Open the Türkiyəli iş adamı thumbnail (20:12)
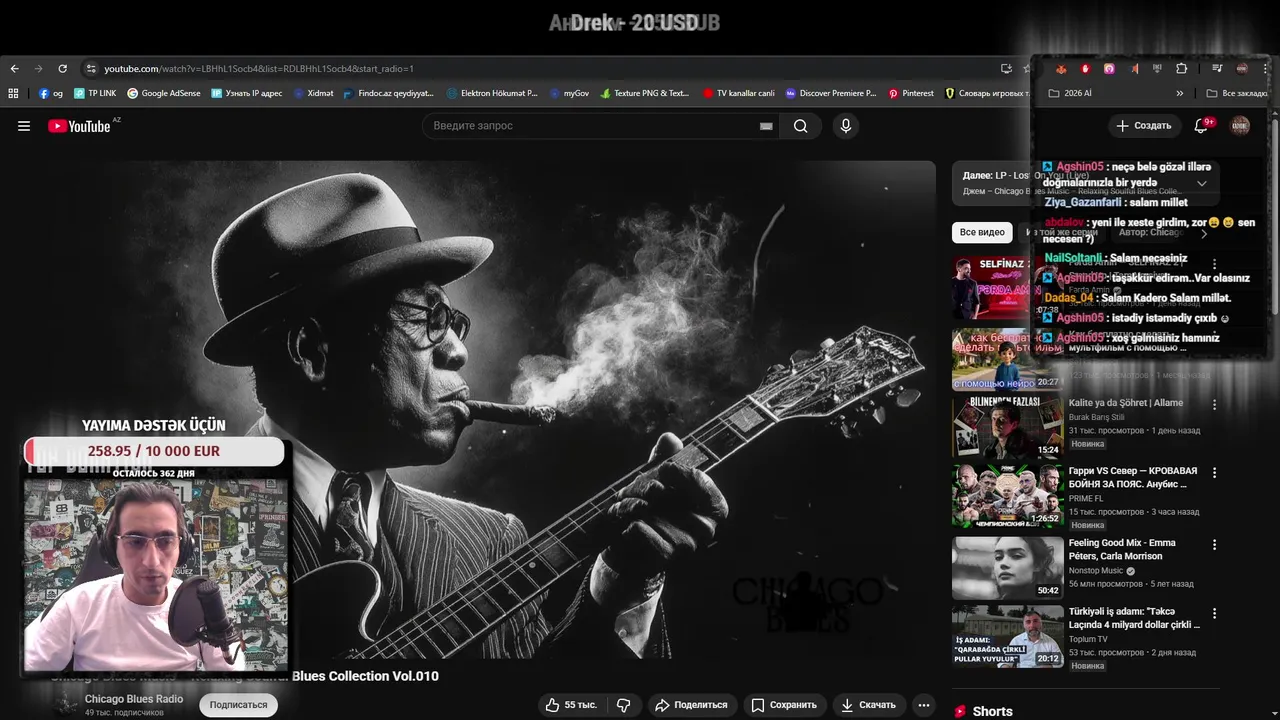1280x720 pixels. click(1007, 635)
